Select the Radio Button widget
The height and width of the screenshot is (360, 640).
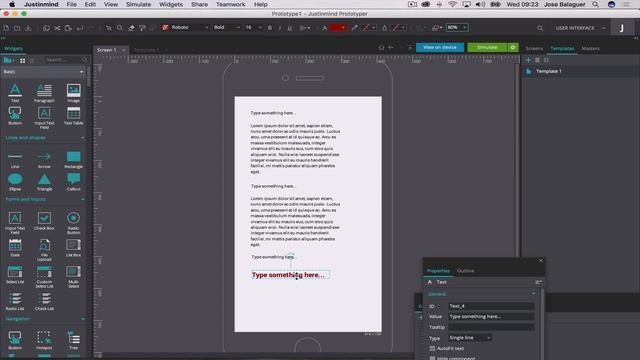[73, 223]
